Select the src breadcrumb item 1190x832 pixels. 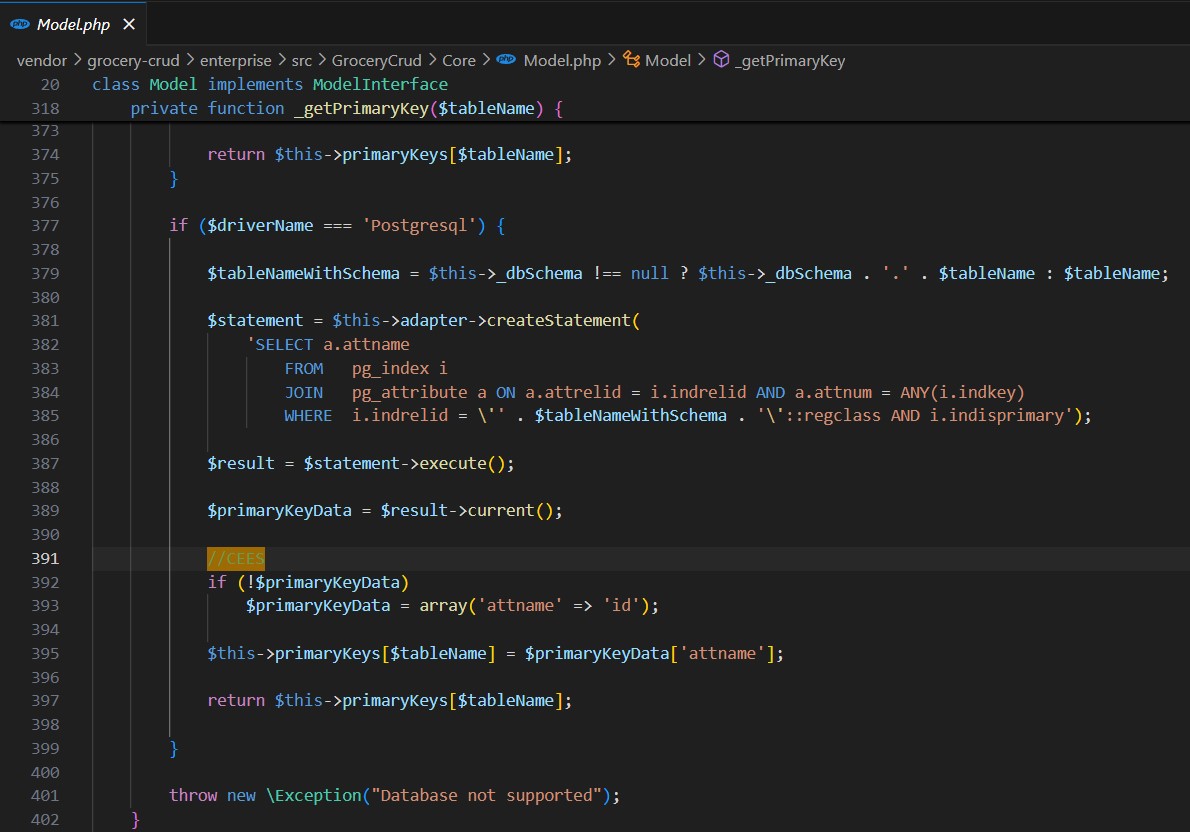(x=302, y=60)
